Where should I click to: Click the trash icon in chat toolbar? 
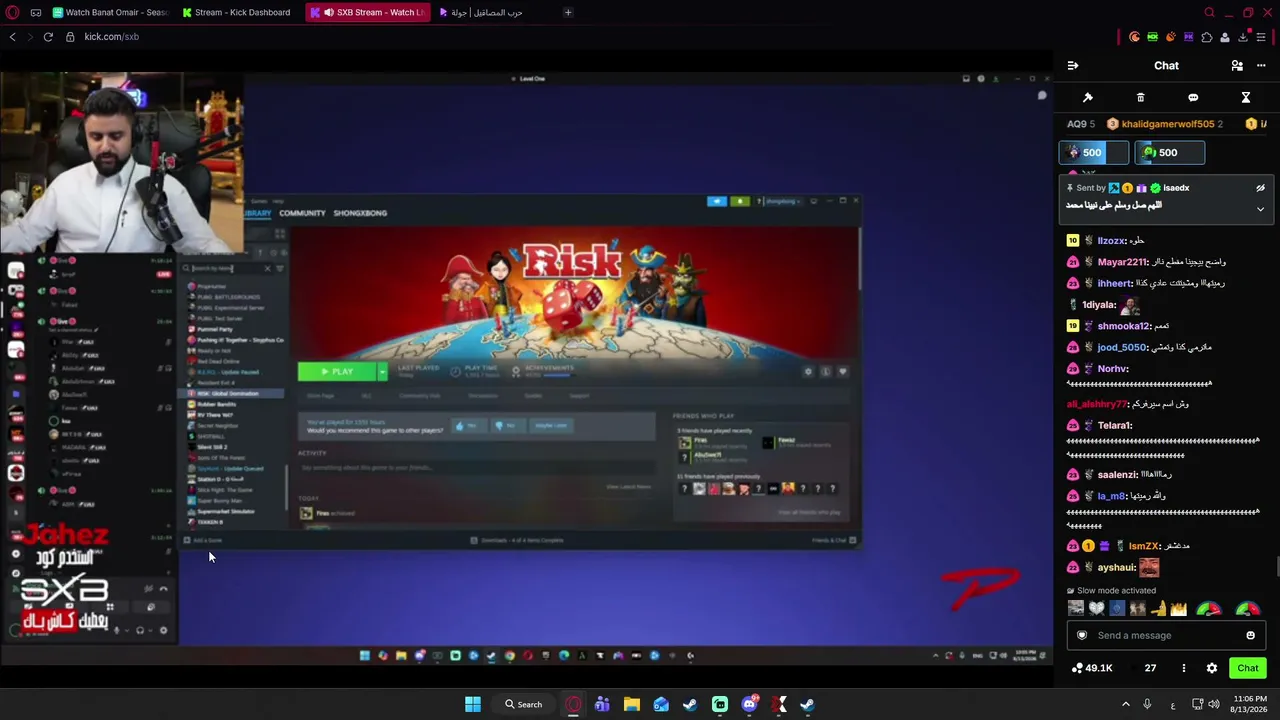(x=1140, y=98)
